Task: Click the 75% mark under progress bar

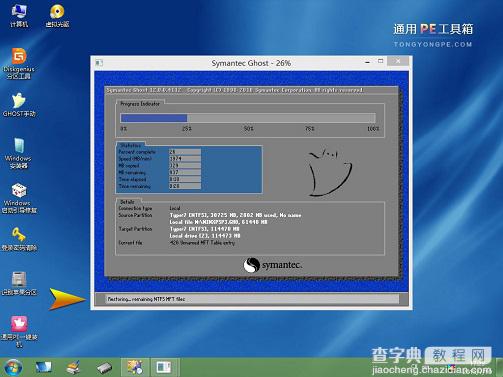Action: 310,129
